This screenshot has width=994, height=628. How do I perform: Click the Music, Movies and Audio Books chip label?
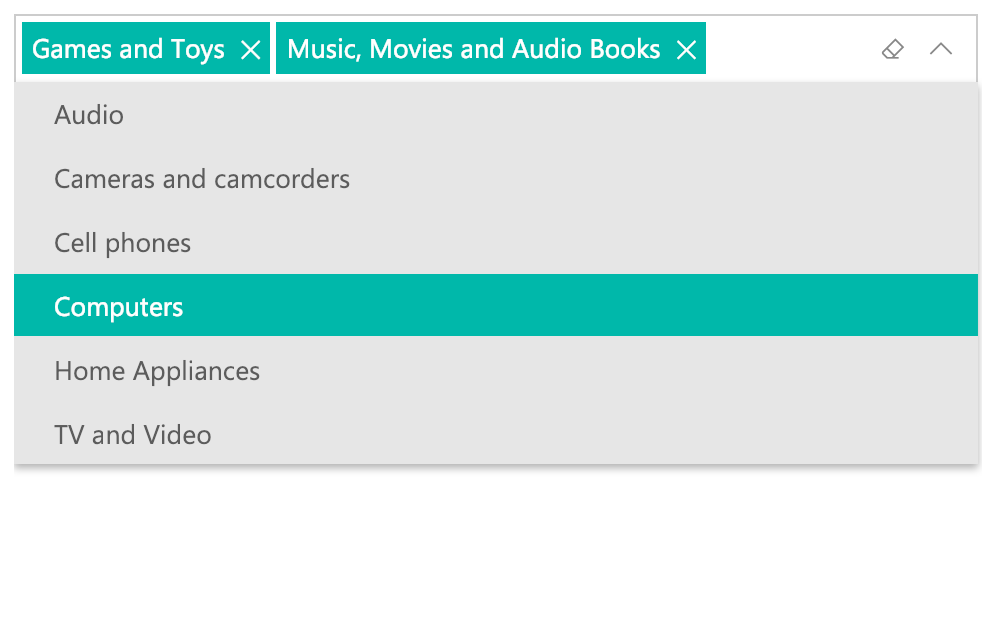coord(474,49)
